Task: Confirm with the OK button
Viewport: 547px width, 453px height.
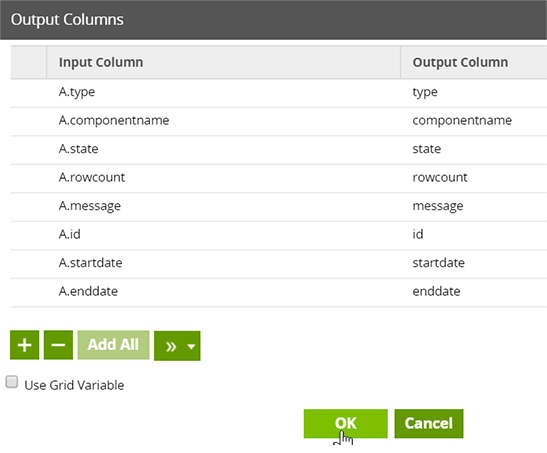Action: point(346,424)
